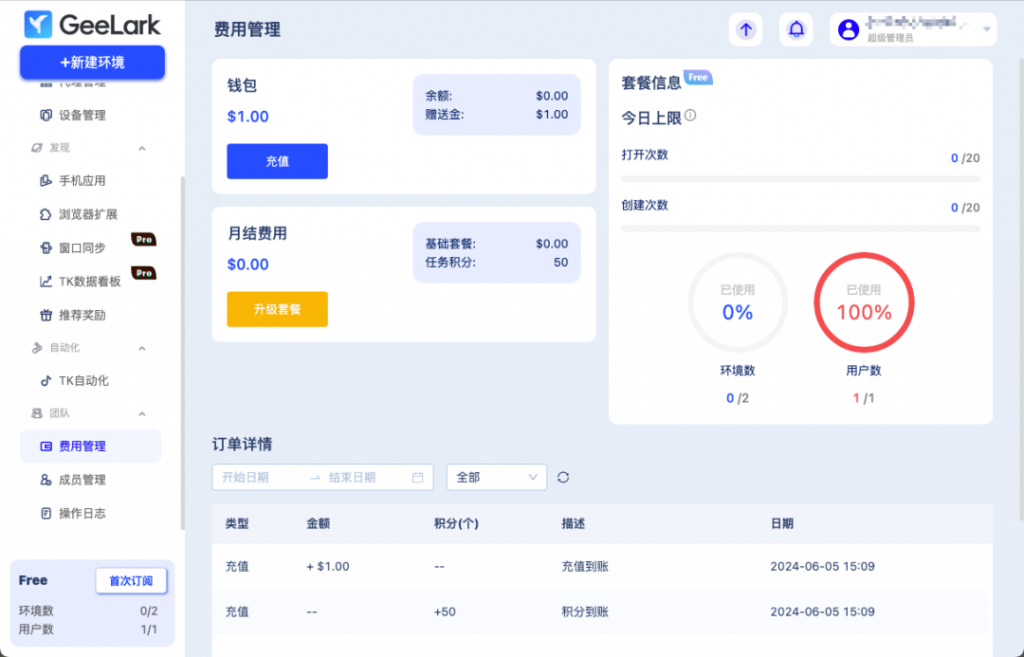Open 成员管理 in sidebar
This screenshot has width=1024, height=657.
click(82, 480)
